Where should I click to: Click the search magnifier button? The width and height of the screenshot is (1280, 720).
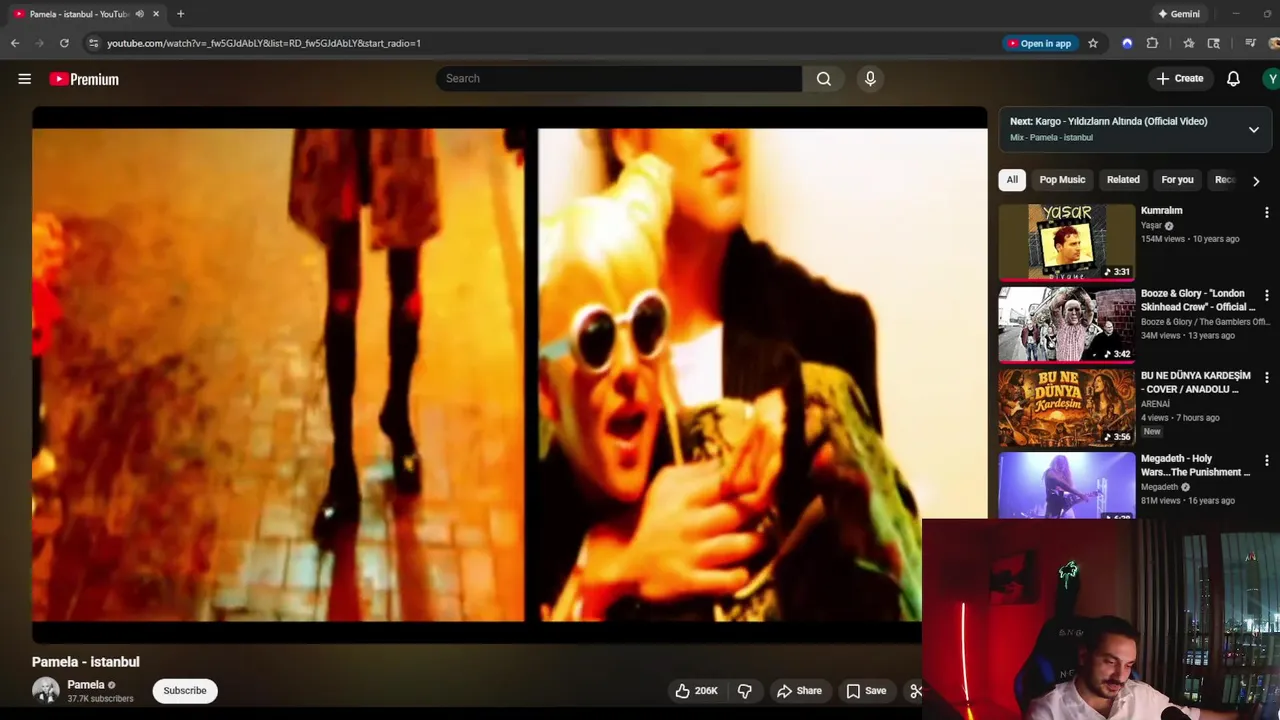tap(824, 79)
